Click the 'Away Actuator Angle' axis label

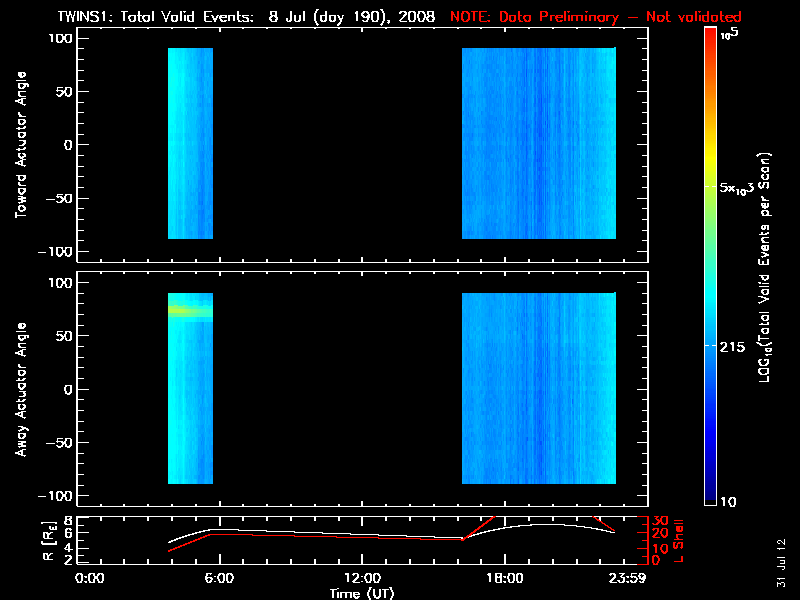coord(20,389)
